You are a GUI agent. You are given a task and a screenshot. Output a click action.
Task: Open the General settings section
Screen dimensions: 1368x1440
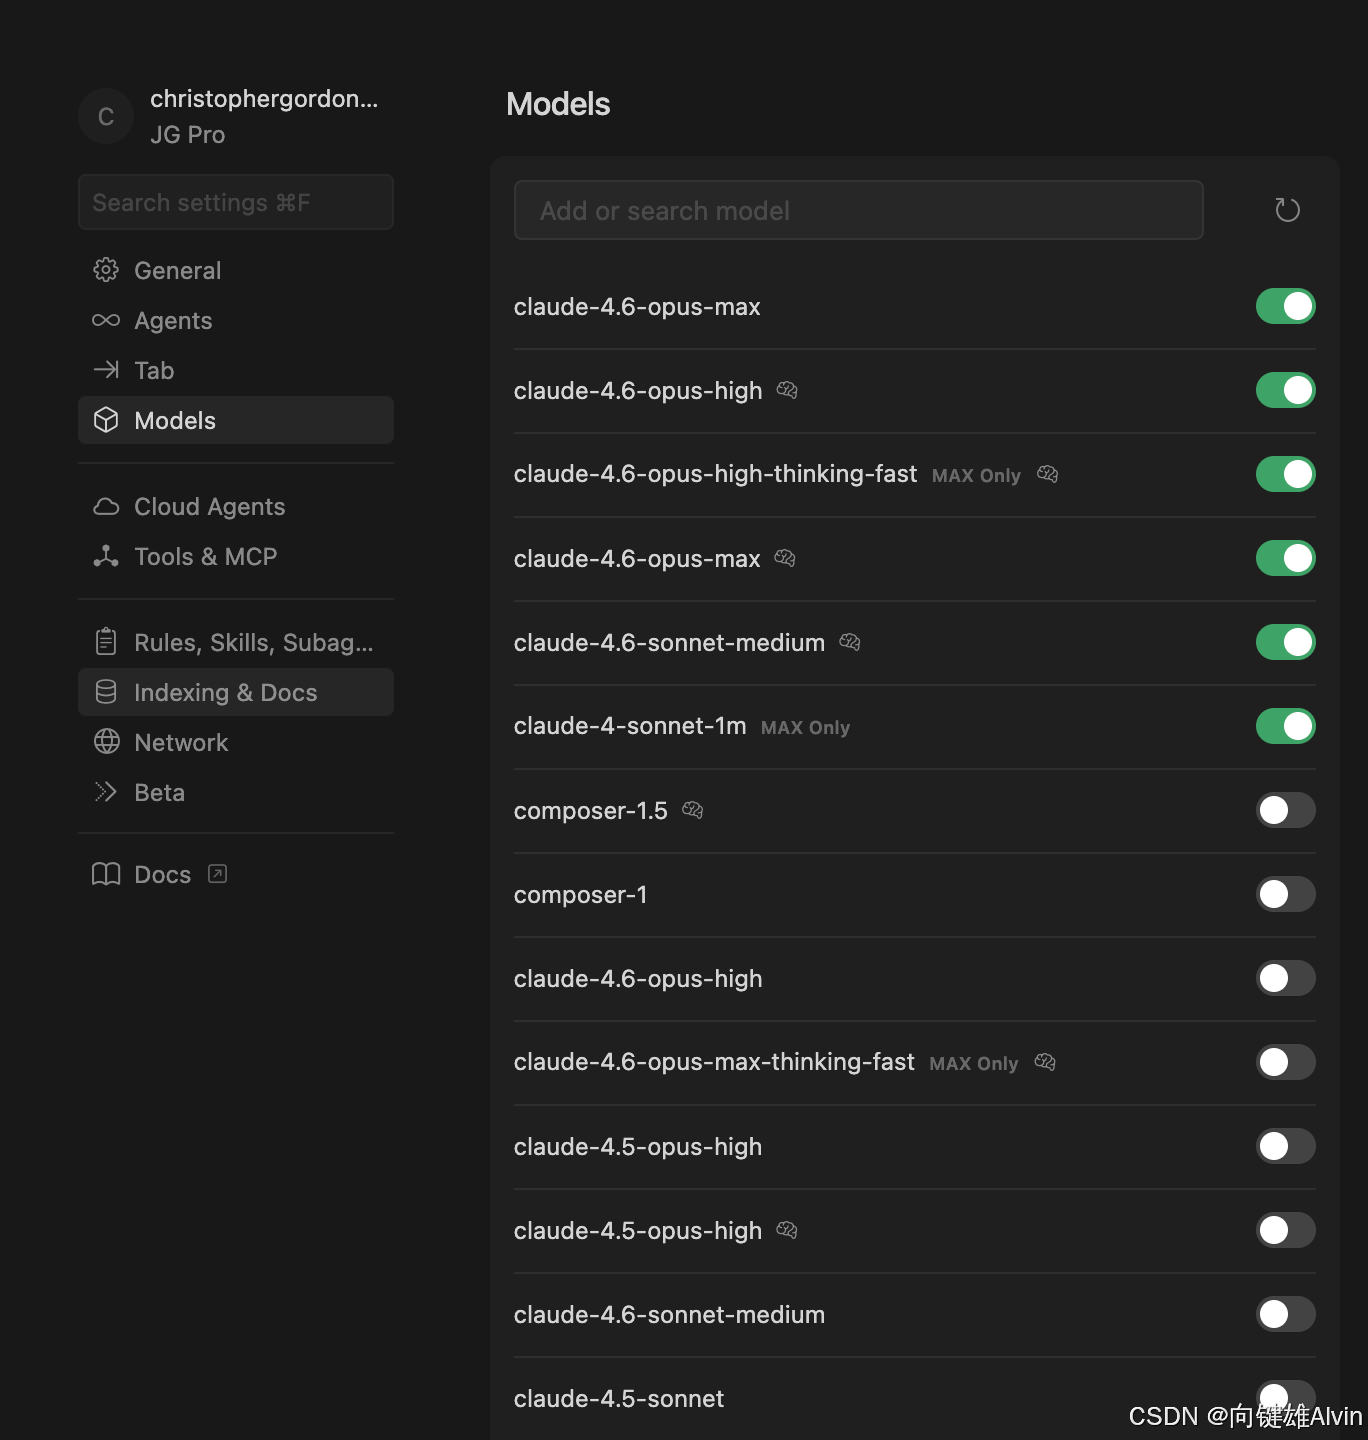pyautogui.click(x=236, y=270)
